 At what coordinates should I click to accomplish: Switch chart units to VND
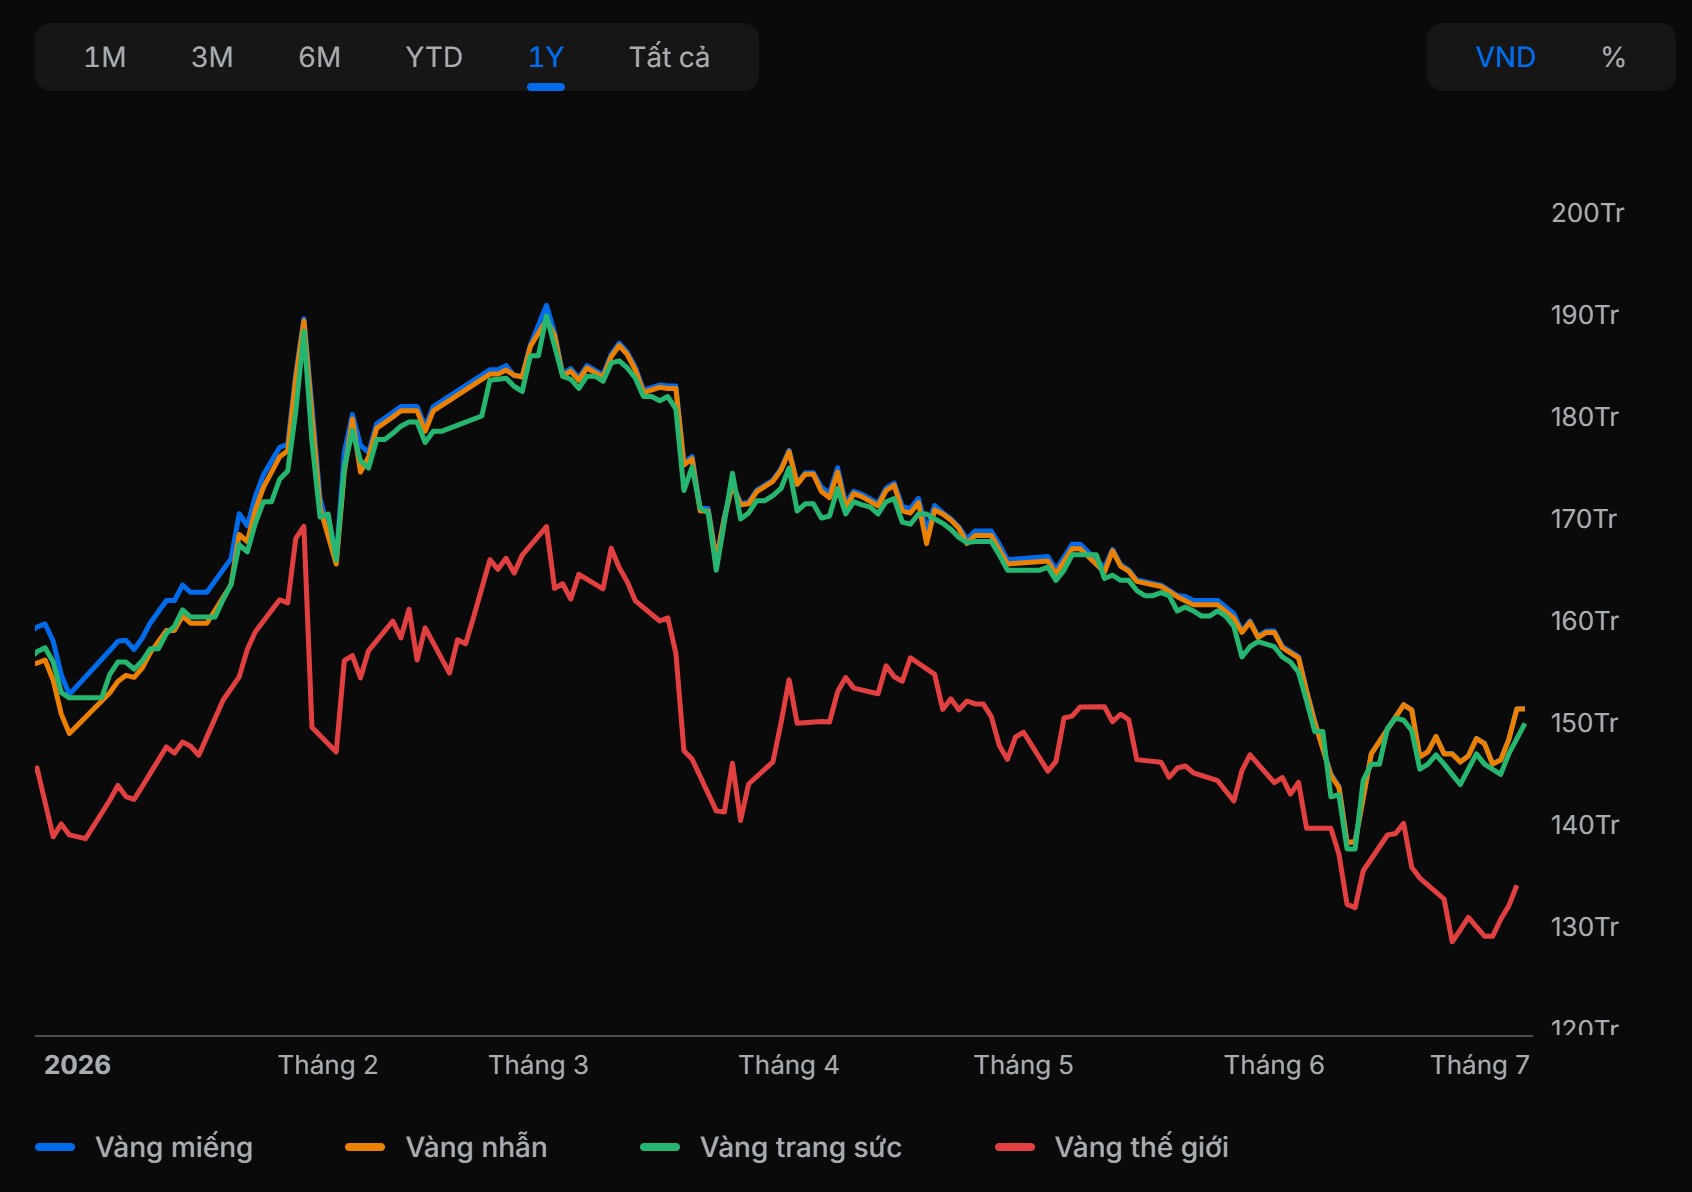(x=1505, y=57)
